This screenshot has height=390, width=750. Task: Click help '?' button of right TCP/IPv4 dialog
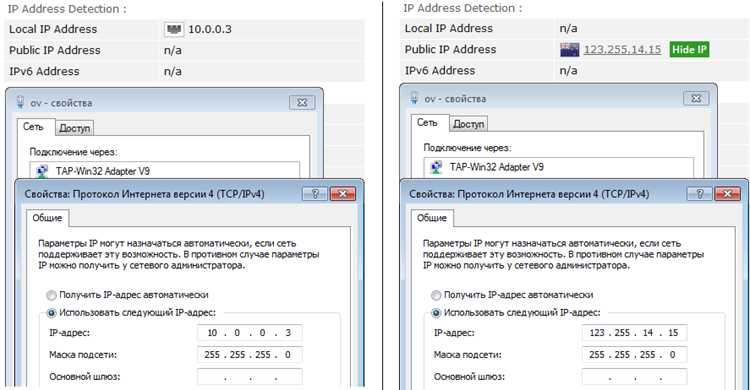[x=700, y=194]
